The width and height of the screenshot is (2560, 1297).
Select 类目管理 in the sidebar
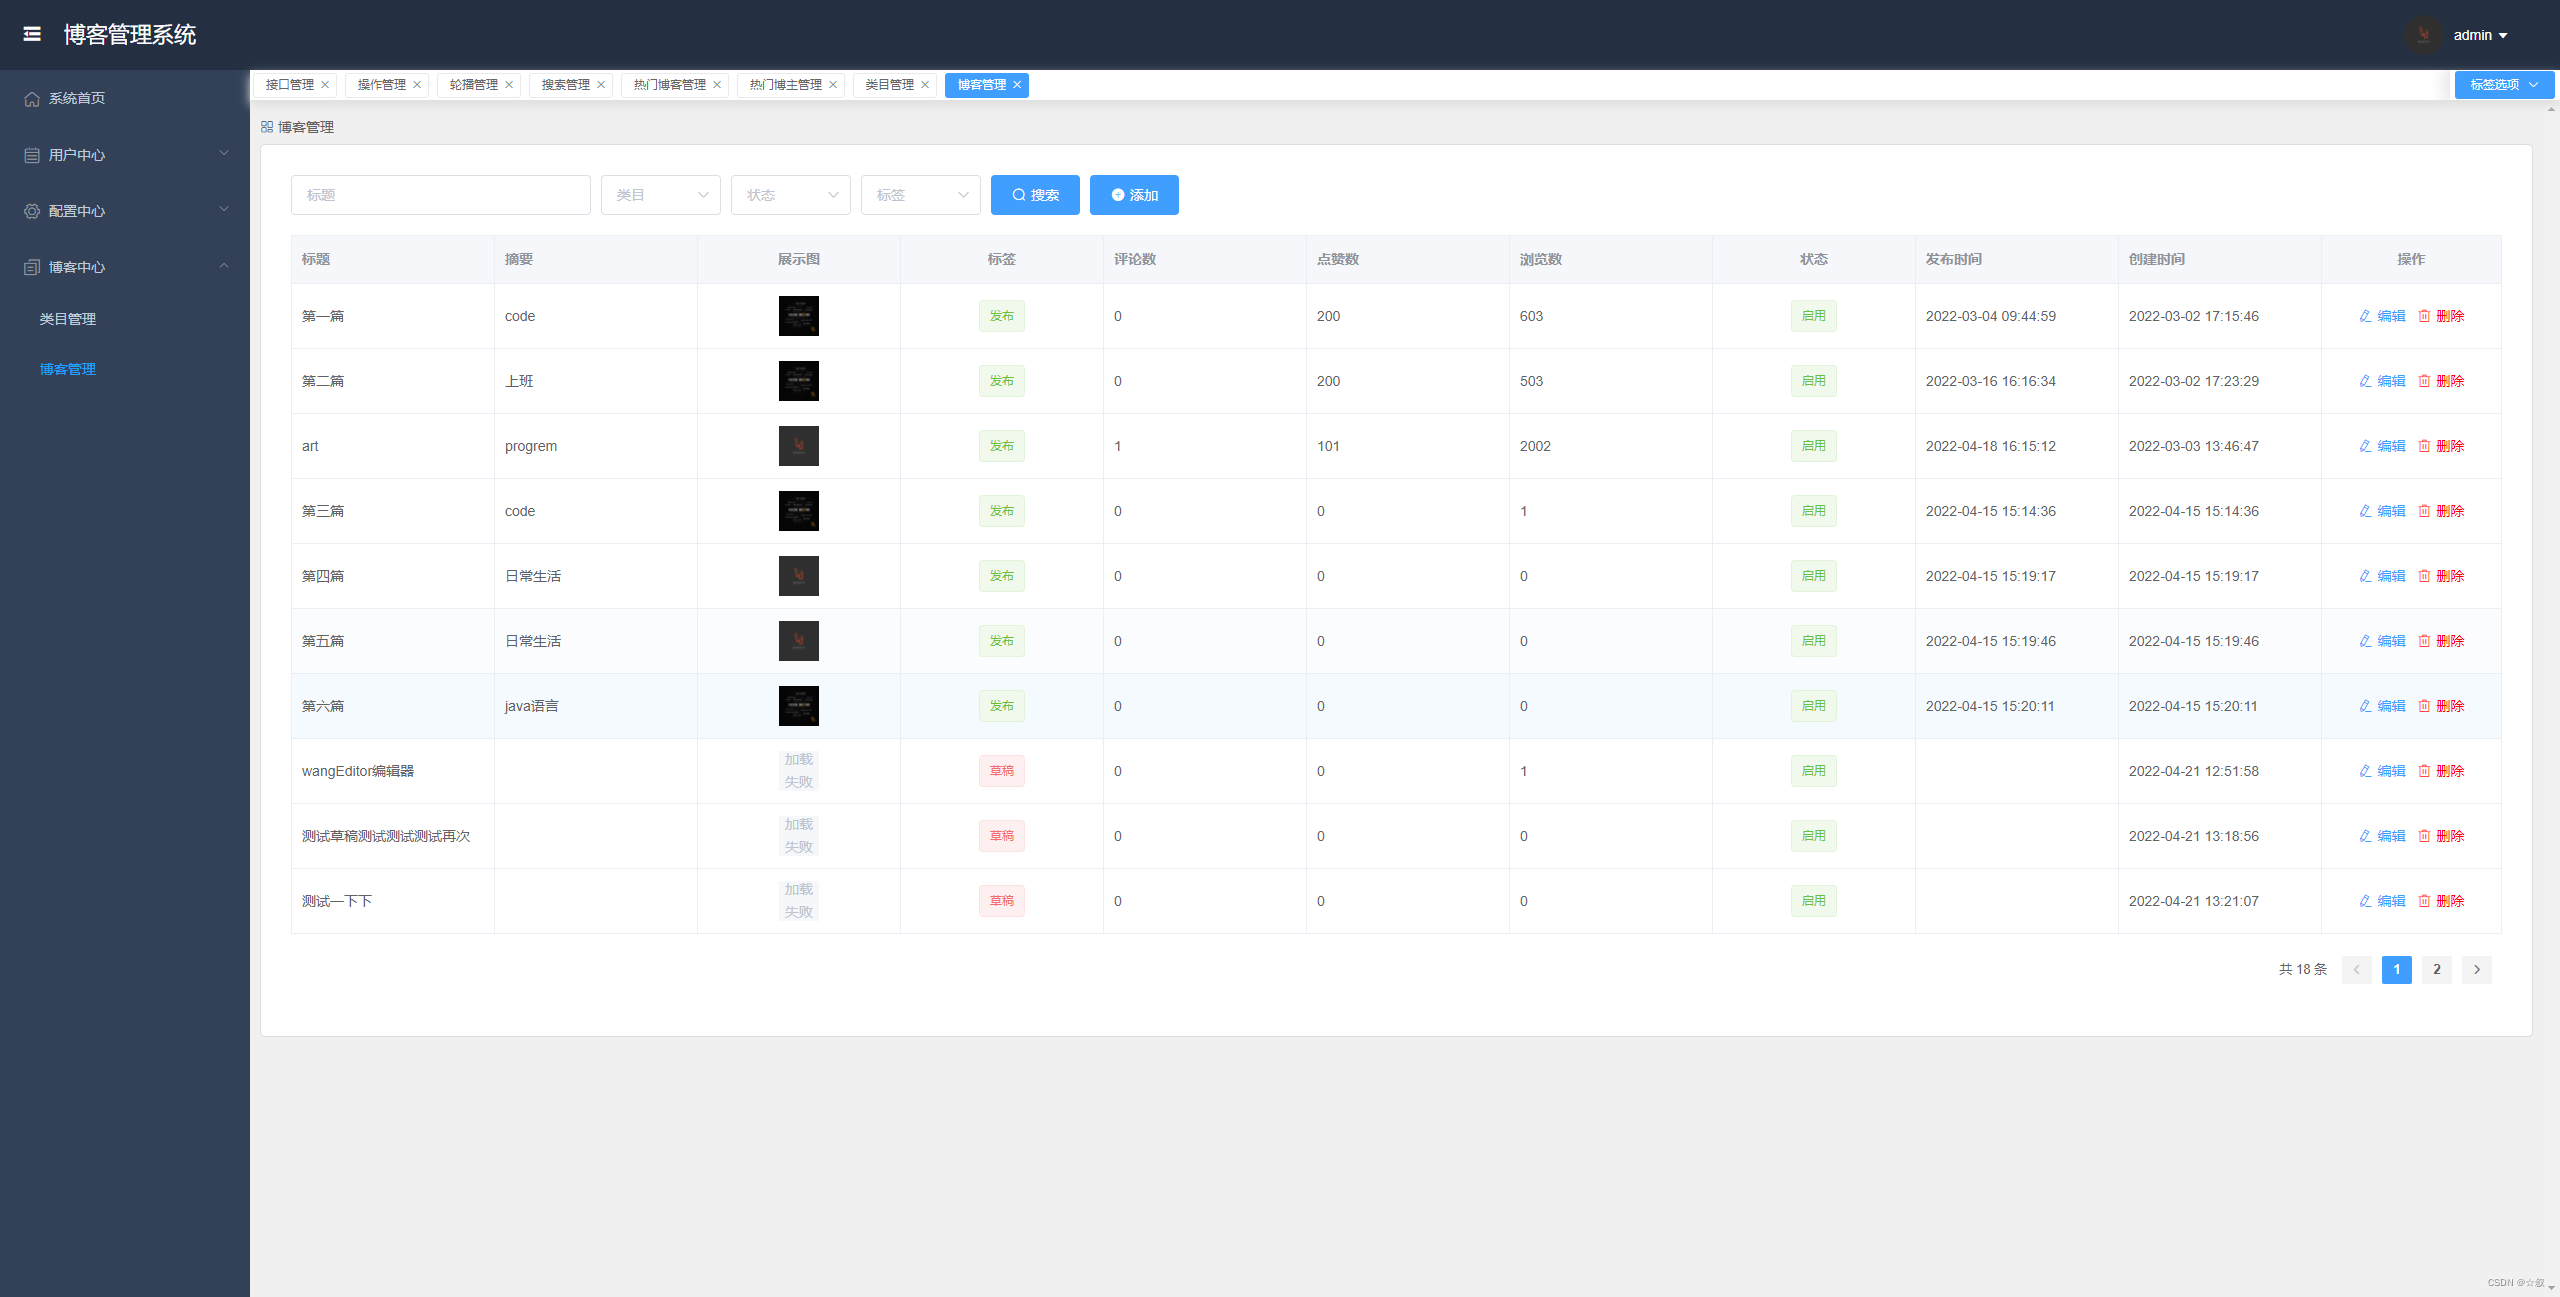(68, 319)
